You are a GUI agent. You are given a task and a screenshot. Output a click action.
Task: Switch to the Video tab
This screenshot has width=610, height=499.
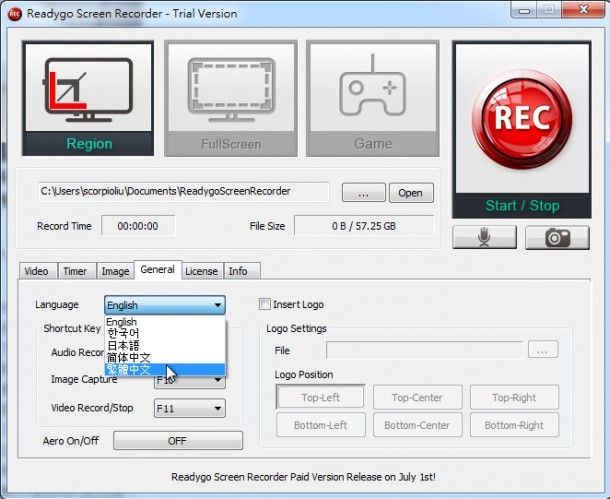point(36,271)
